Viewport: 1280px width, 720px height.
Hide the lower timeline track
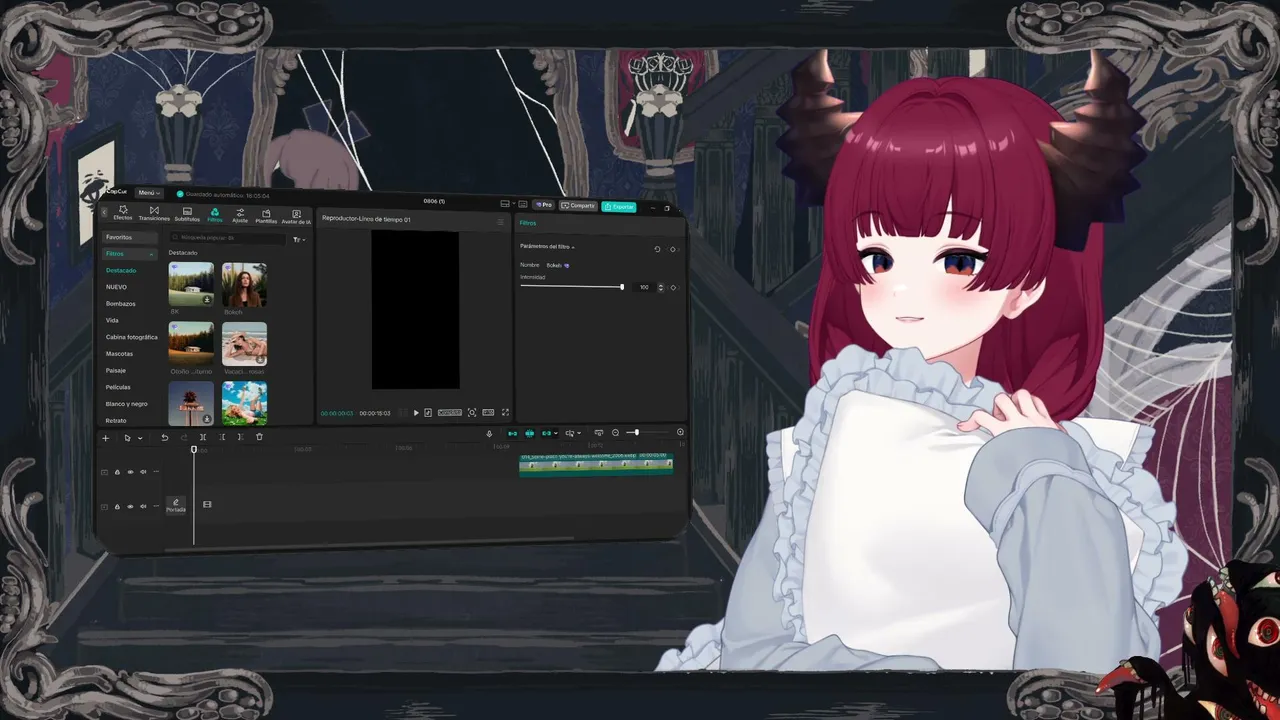130,506
